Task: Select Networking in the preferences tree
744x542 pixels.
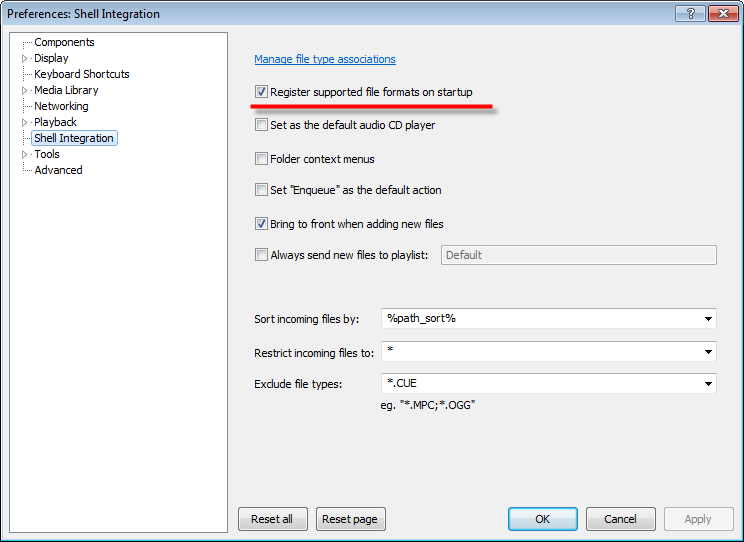Action: tap(61, 106)
